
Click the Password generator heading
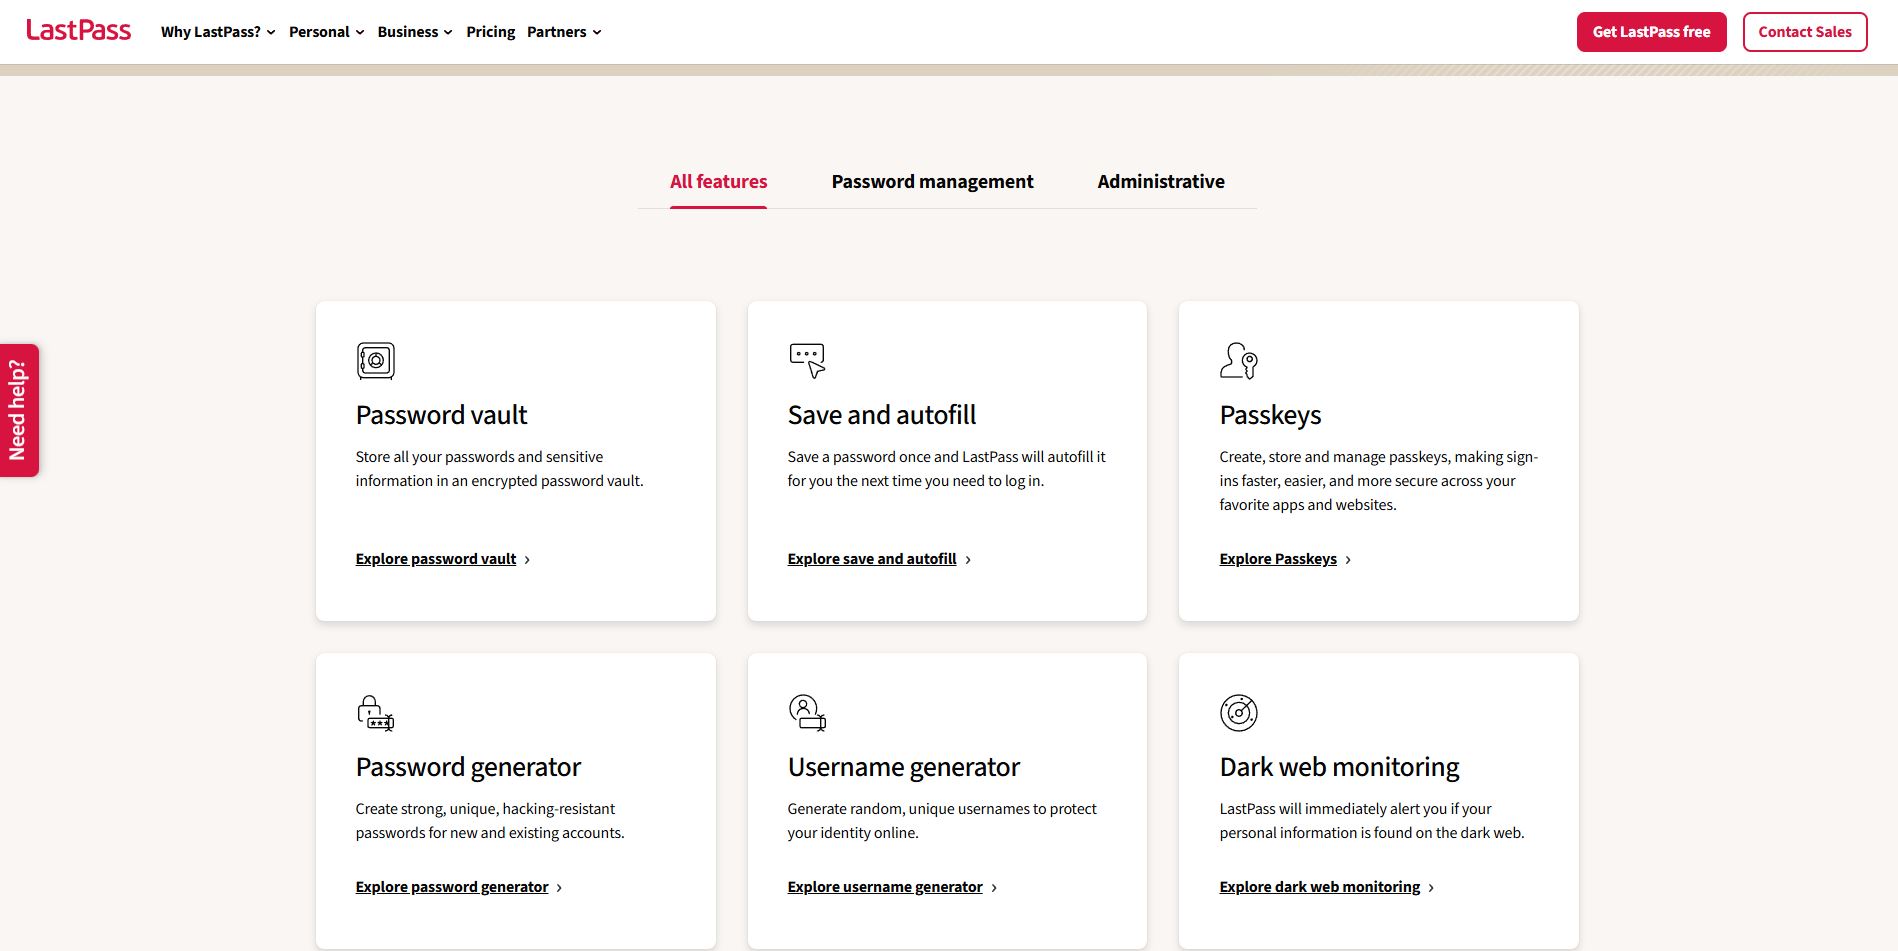468,767
